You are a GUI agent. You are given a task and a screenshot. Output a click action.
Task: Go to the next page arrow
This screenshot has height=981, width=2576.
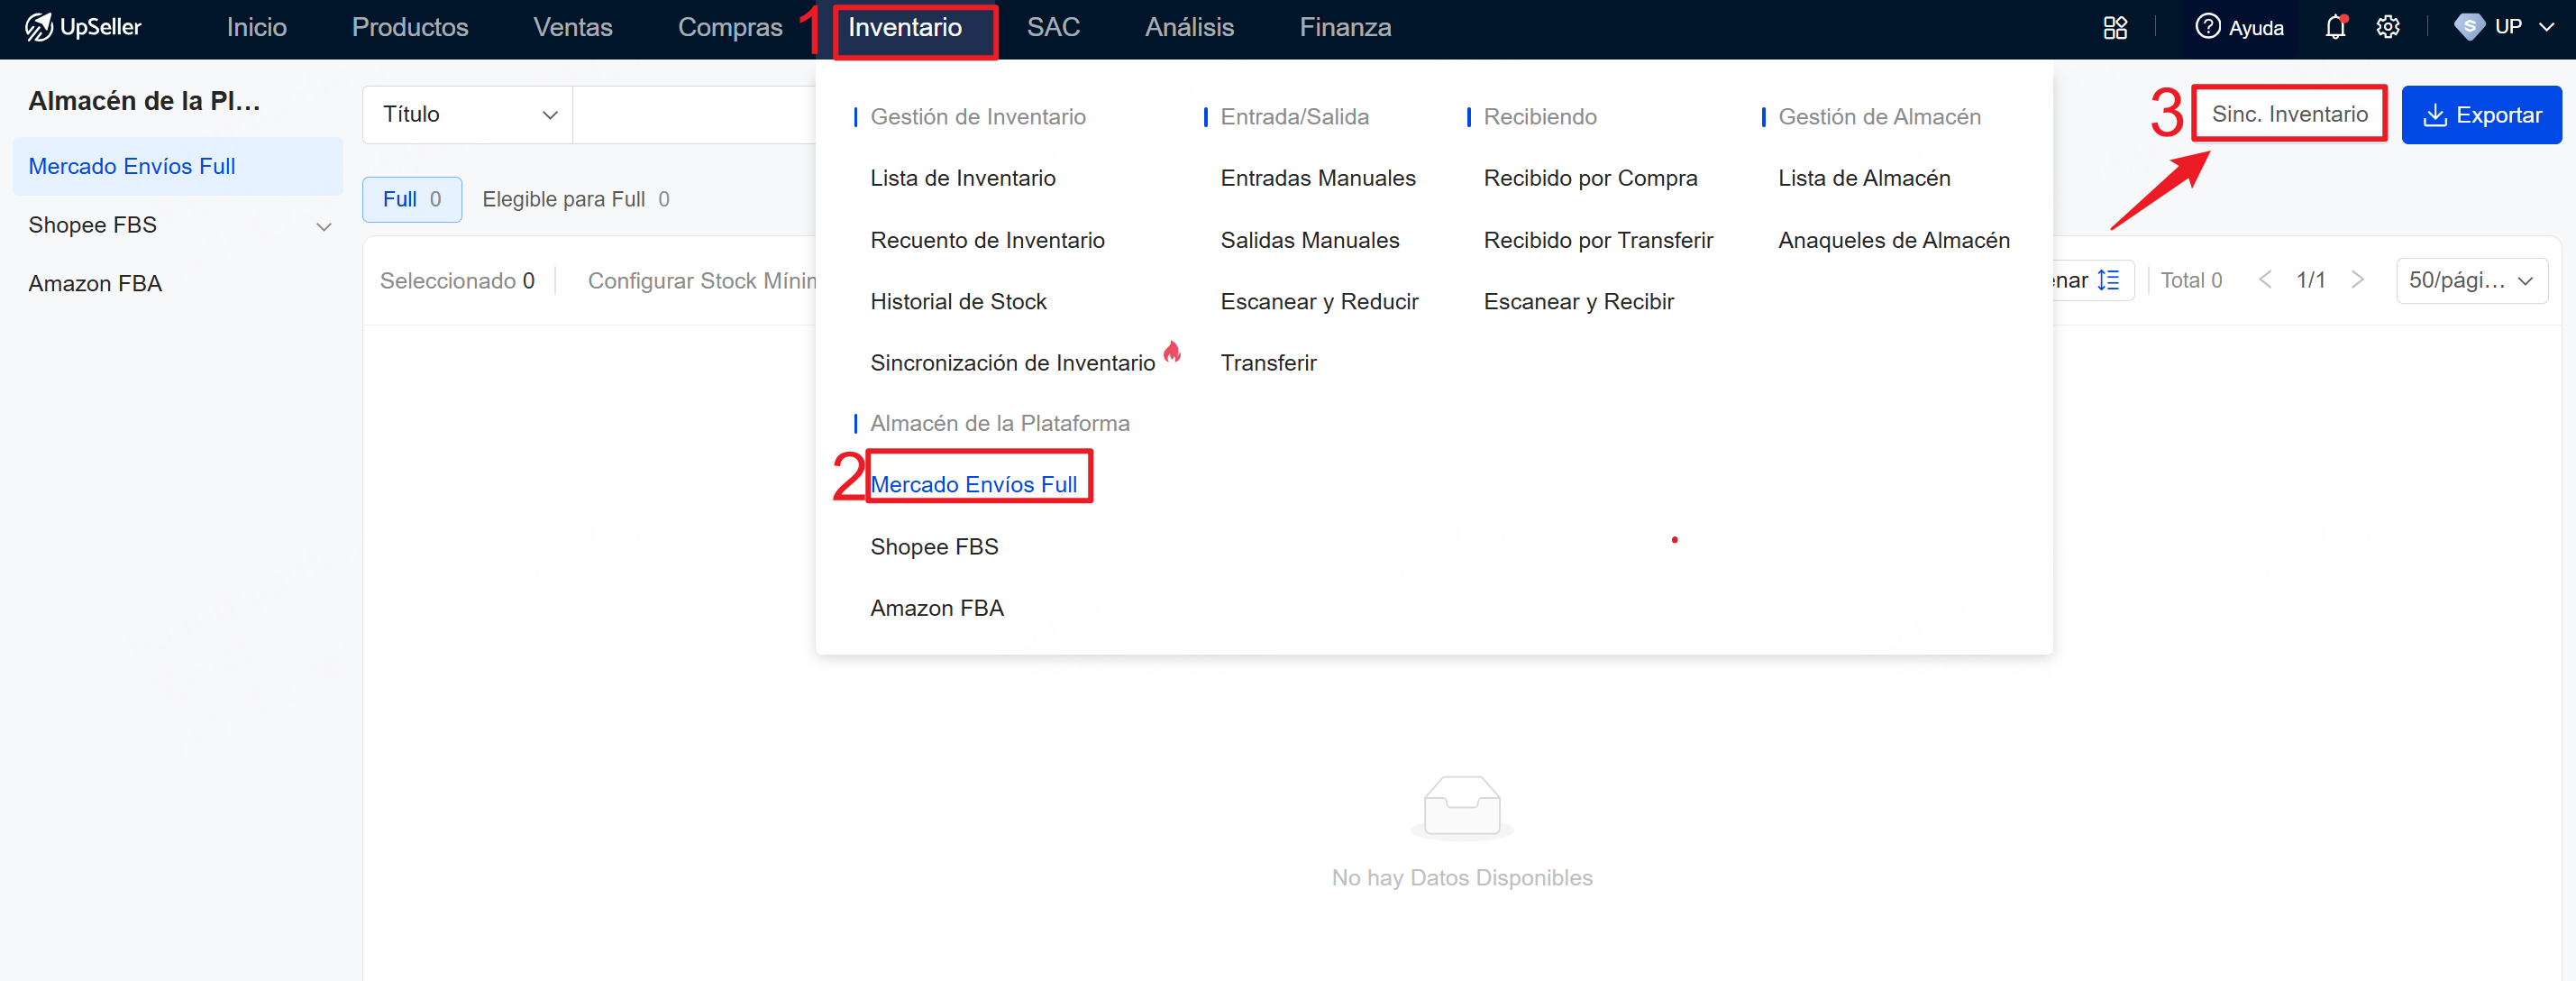pos(2357,280)
